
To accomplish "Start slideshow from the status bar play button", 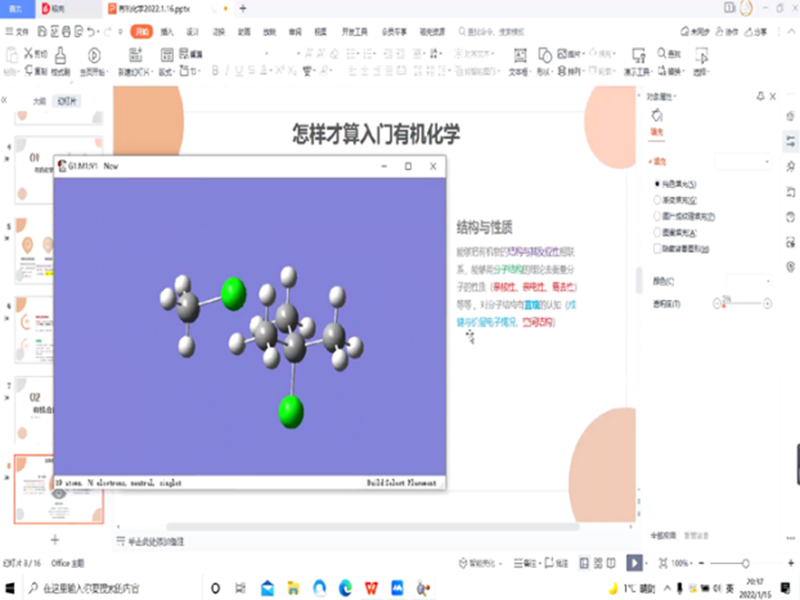I will click(x=633, y=564).
